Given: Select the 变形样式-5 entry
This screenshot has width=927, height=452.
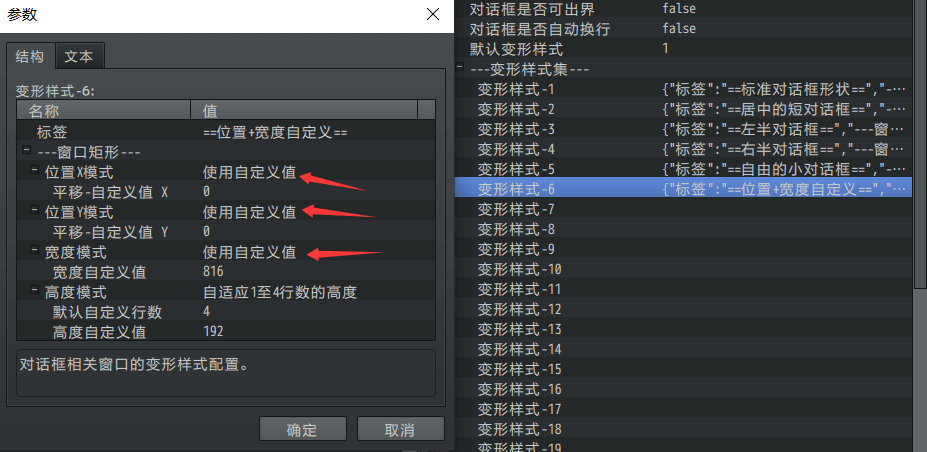Looking at the screenshot, I should [x=683, y=170].
